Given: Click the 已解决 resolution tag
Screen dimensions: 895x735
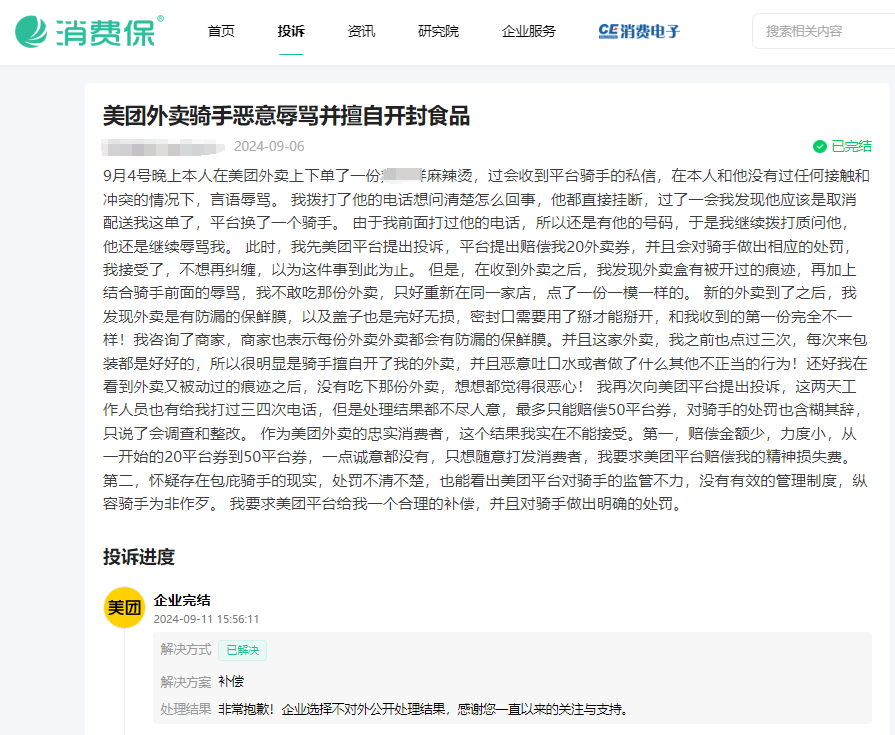Looking at the screenshot, I should pos(242,648).
